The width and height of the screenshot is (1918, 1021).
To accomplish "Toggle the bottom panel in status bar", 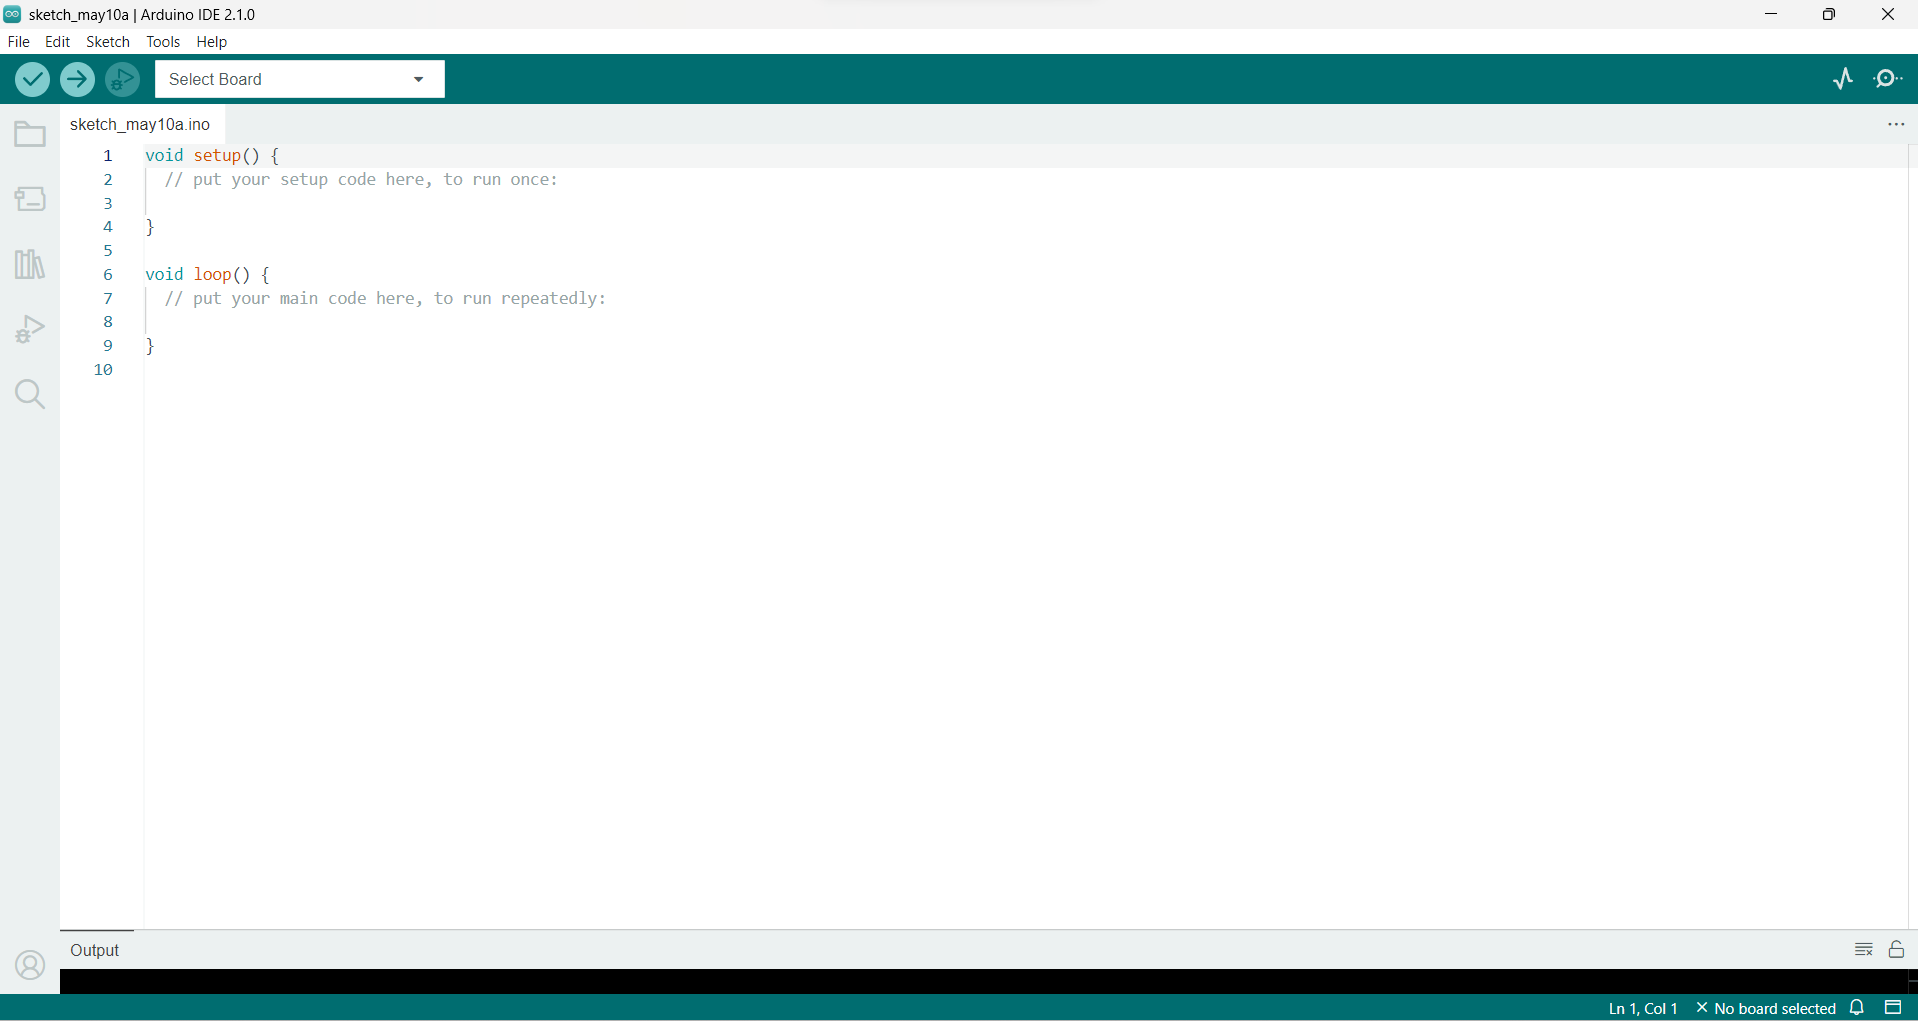I will point(1893,1008).
